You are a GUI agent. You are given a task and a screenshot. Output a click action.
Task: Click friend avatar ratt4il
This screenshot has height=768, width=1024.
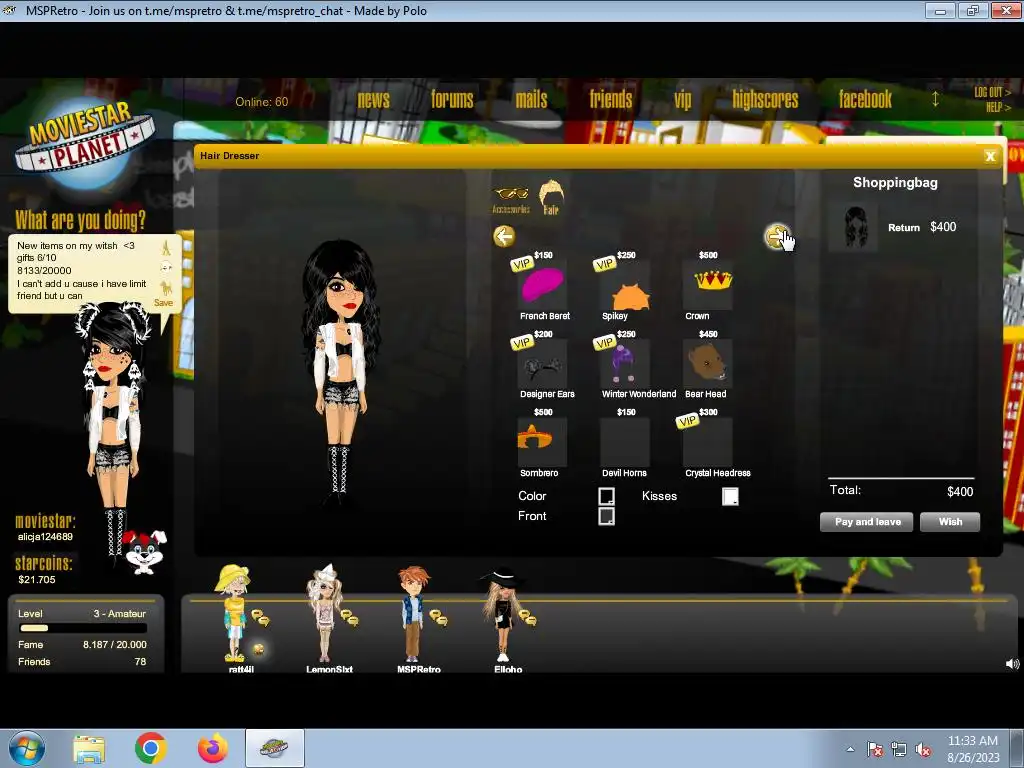(x=233, y=613)
